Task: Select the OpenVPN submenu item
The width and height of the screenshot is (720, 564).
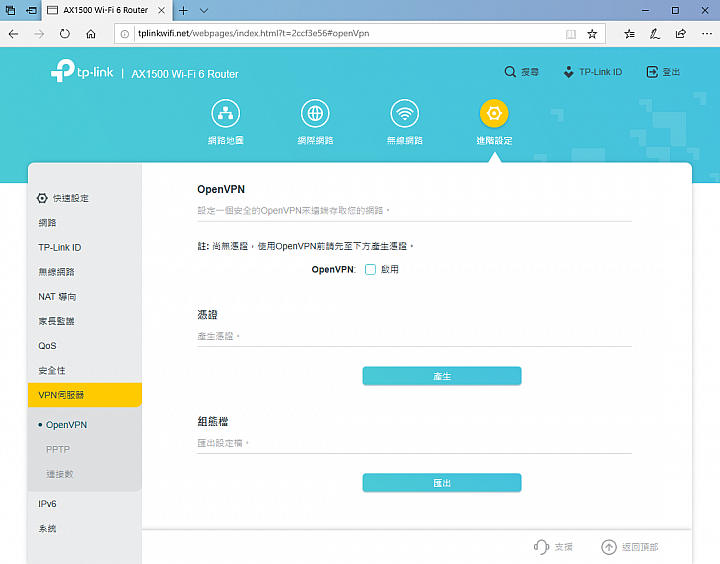Action: (67, 425)
